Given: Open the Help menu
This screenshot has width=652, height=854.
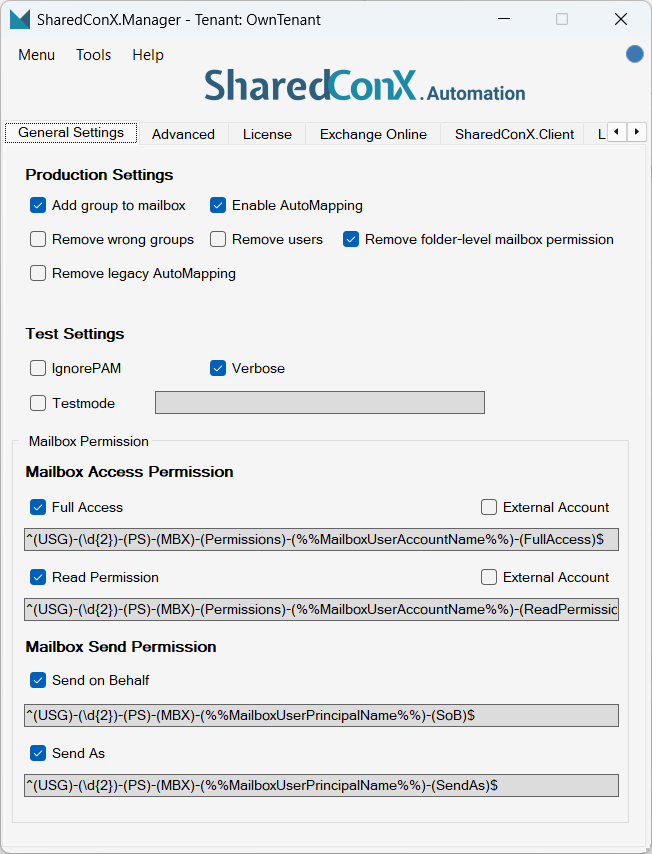Looking at the screenshot, I should 148,55.
